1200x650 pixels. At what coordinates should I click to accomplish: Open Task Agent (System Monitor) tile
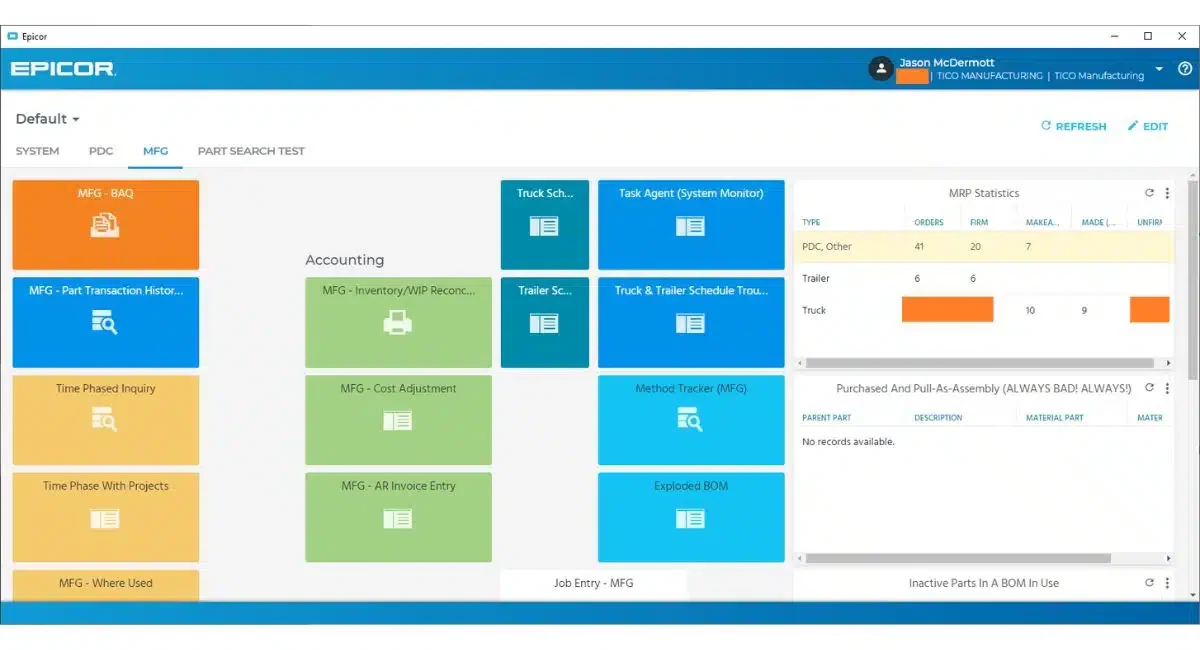[x=691, y=225]
